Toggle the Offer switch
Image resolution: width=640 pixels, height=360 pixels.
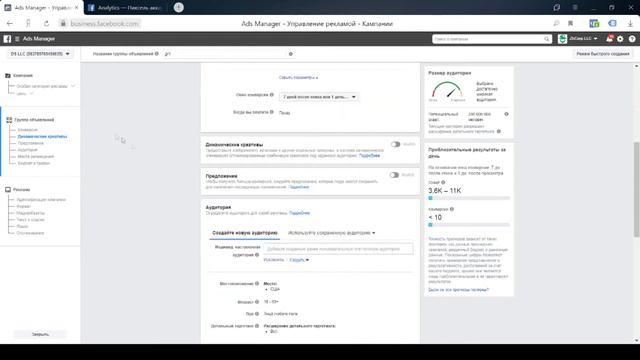pos(394,175)
